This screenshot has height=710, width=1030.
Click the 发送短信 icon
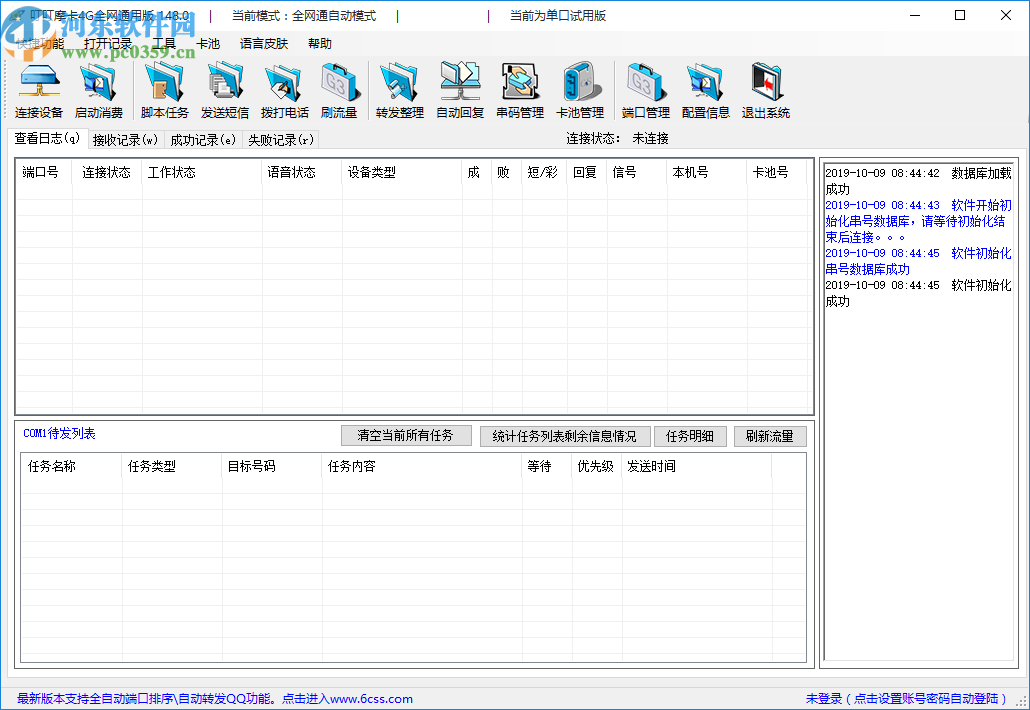(225, 90)
